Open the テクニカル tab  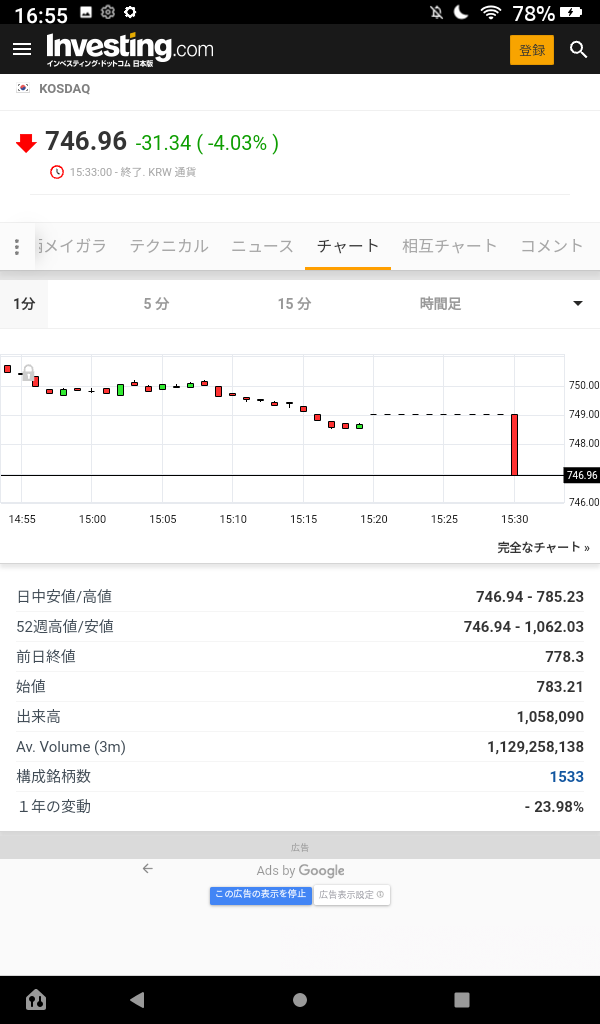[x=169, y=246]
